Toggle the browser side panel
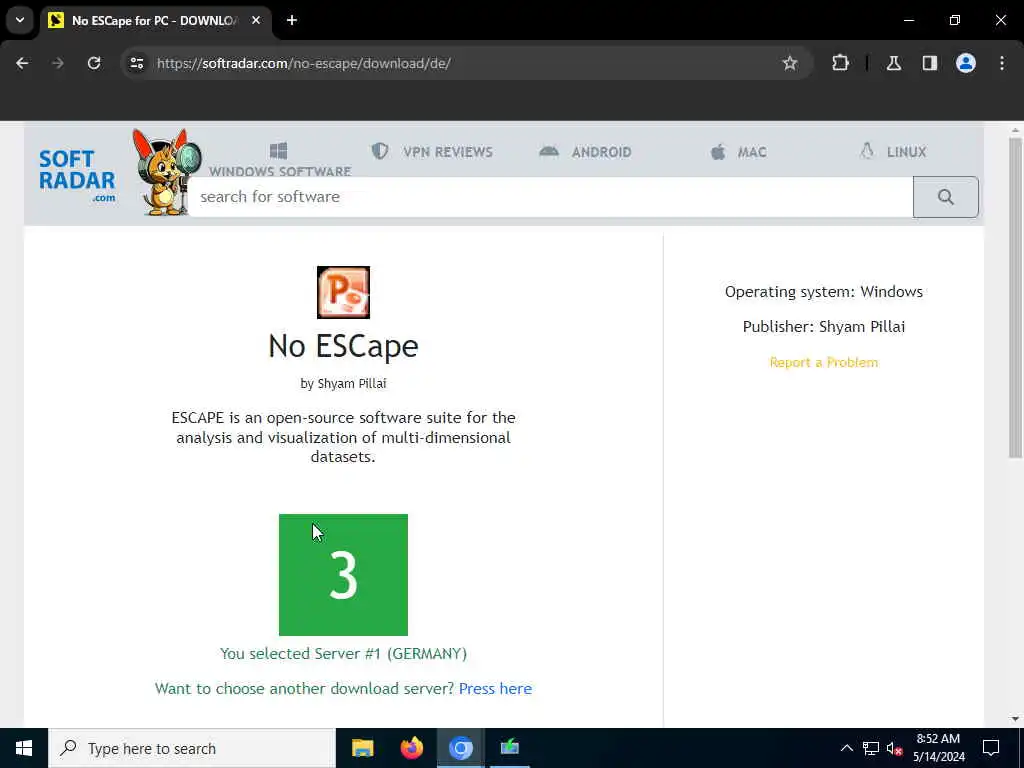The height and width of the screenshot is (768, 1024). (x=930, y=63)
